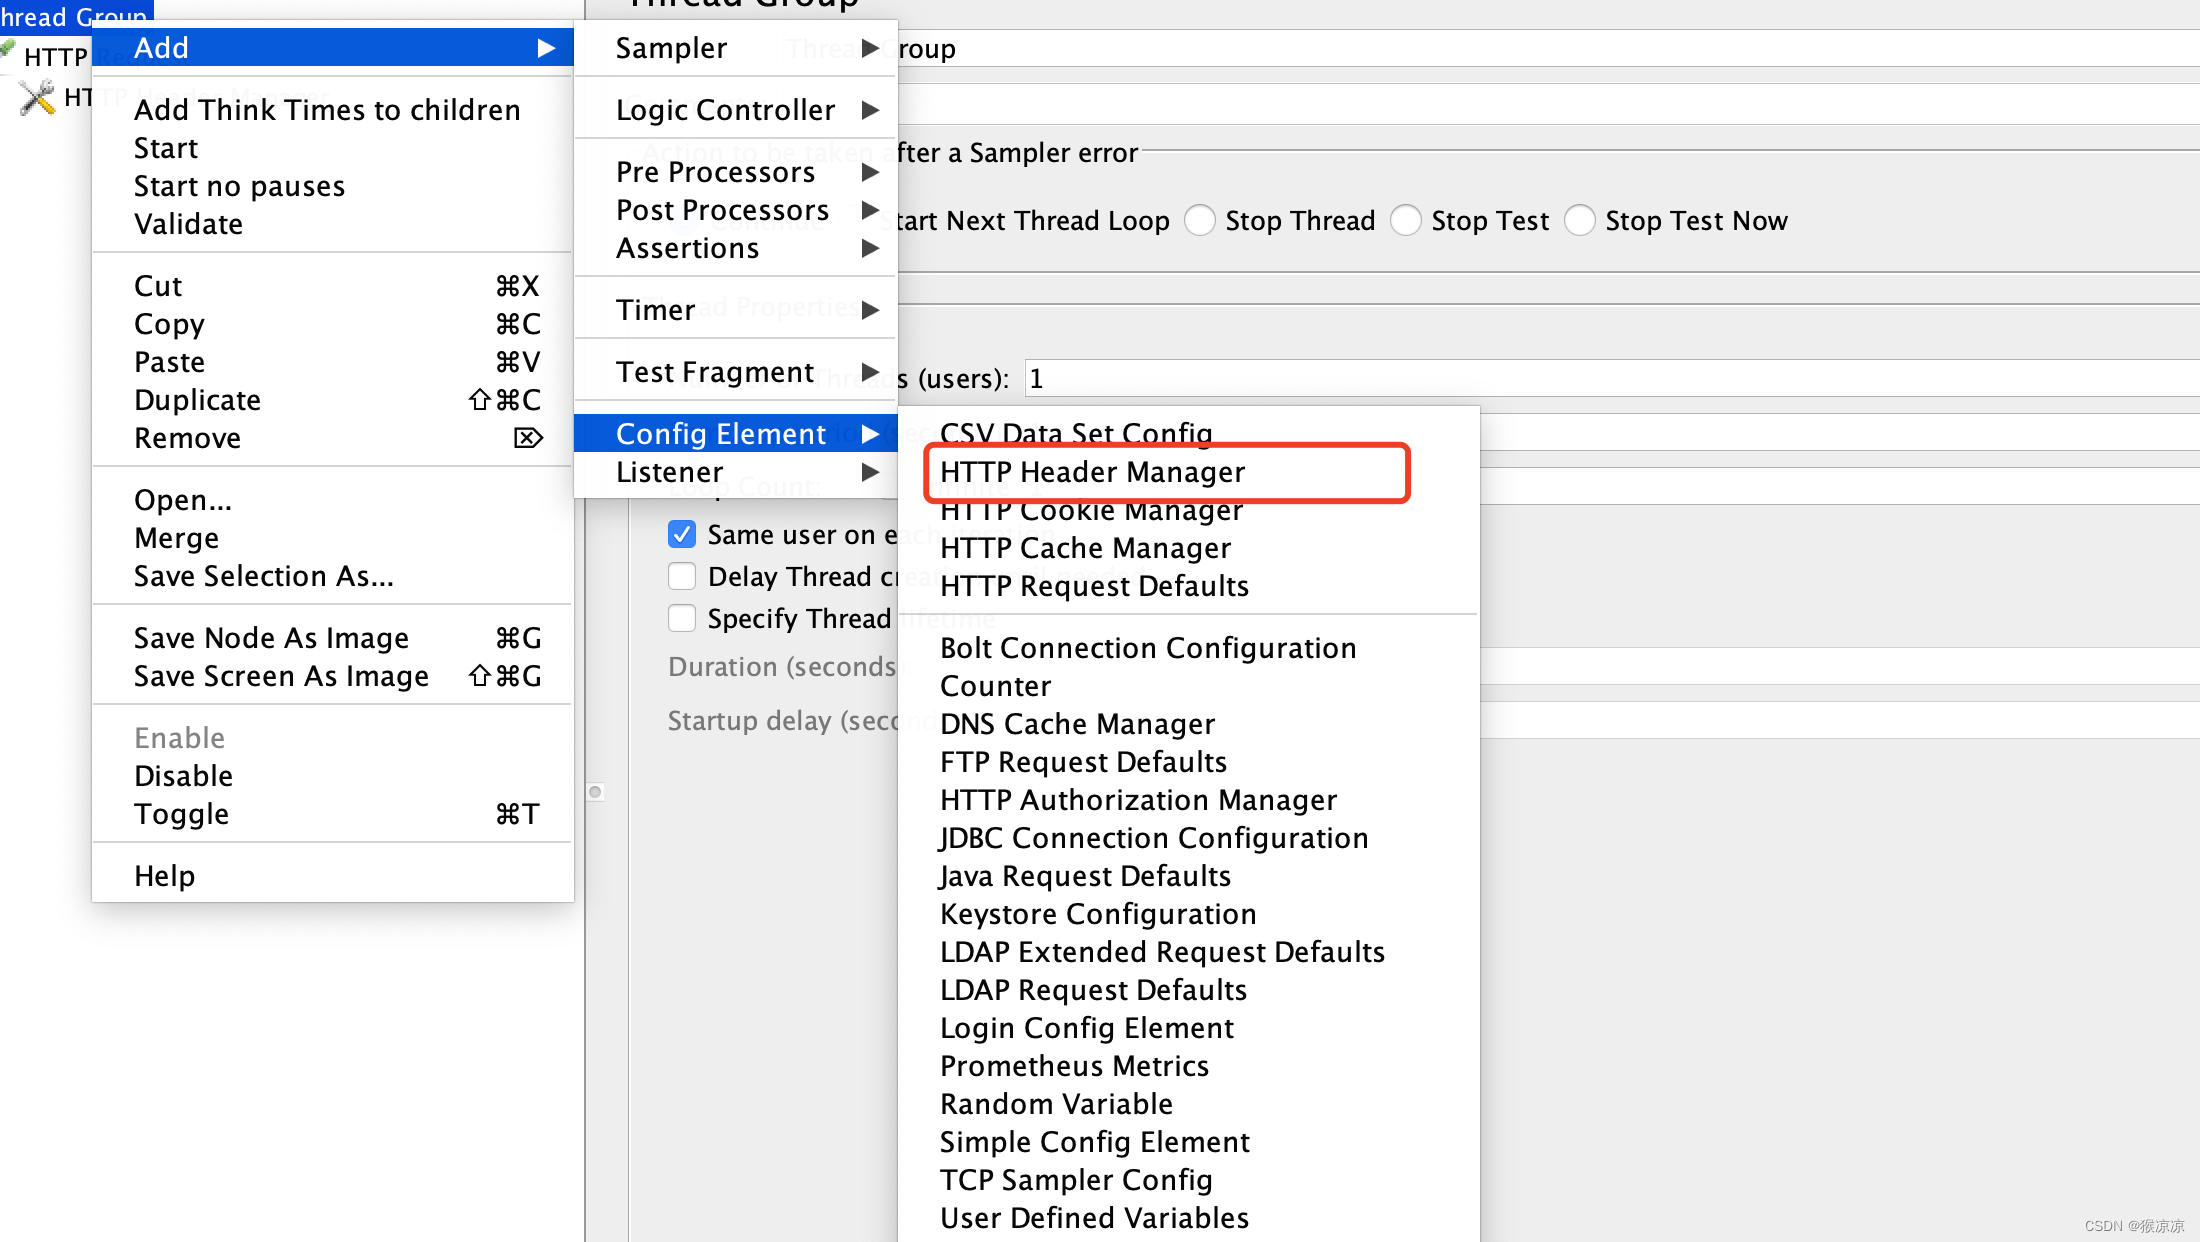Add DNS Cache Manager
The width and height of the screenshot is (2200, 1242).
click(1189, 724)
